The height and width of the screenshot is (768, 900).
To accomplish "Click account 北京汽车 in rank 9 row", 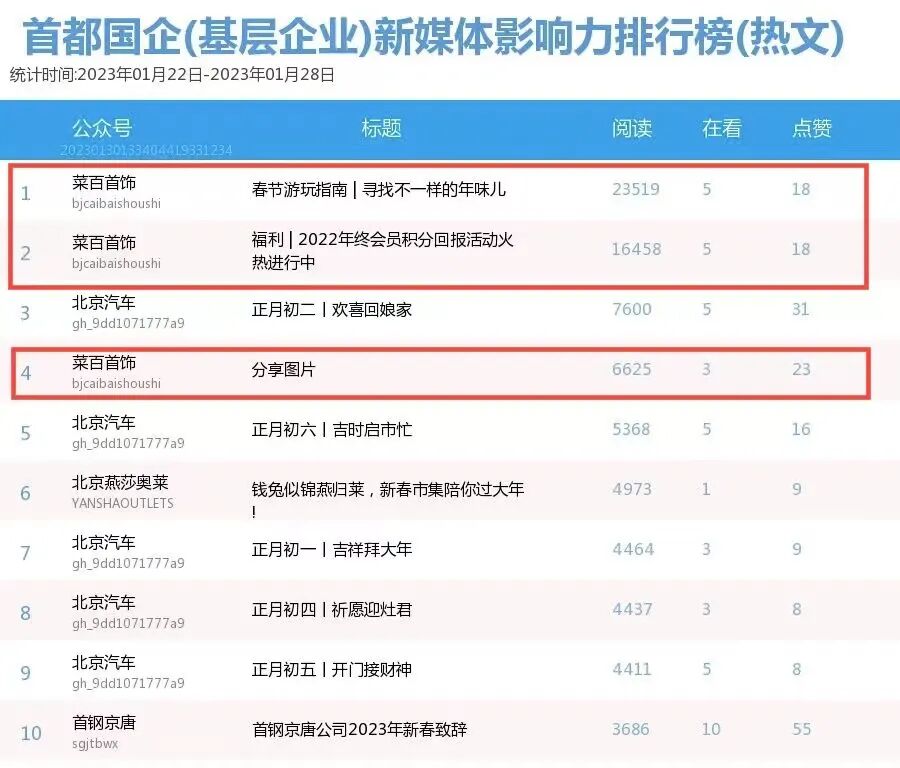I will (x=104, y=662).
